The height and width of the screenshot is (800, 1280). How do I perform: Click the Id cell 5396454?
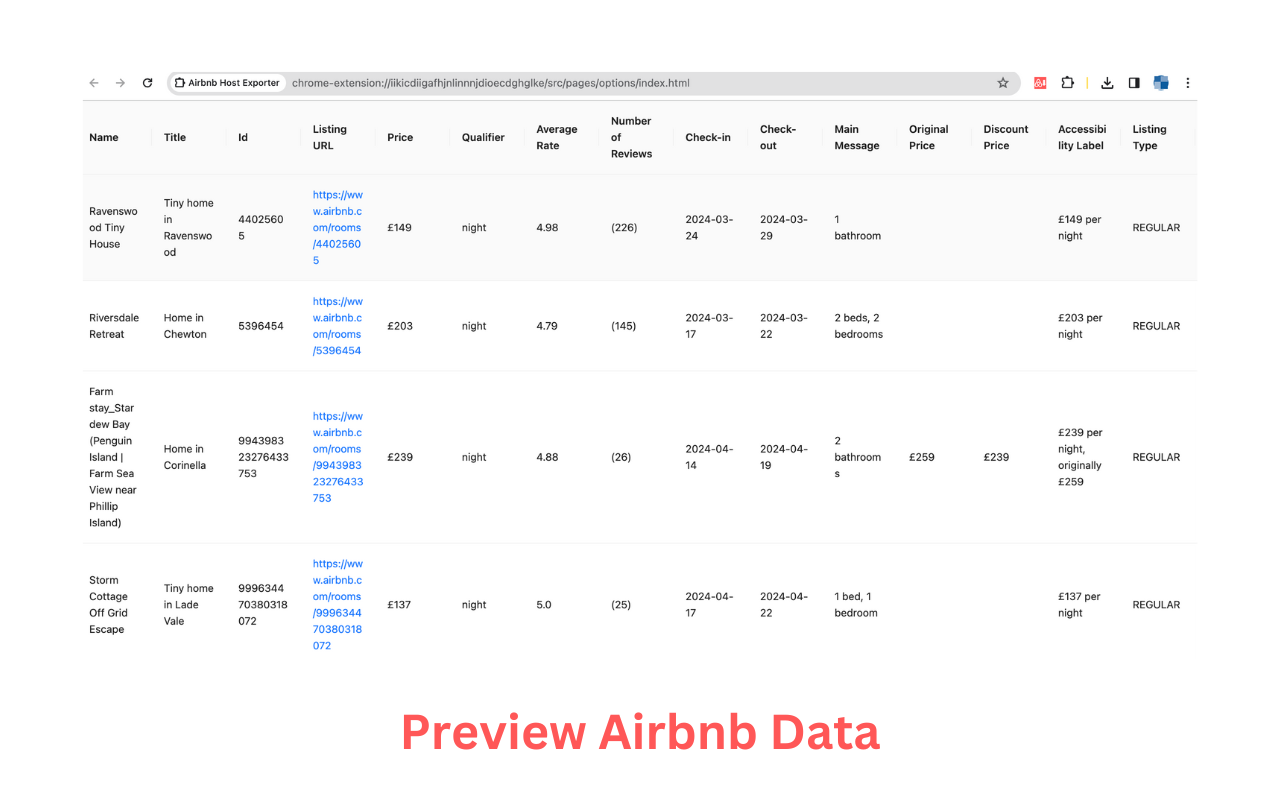click(x=261, y=326)
